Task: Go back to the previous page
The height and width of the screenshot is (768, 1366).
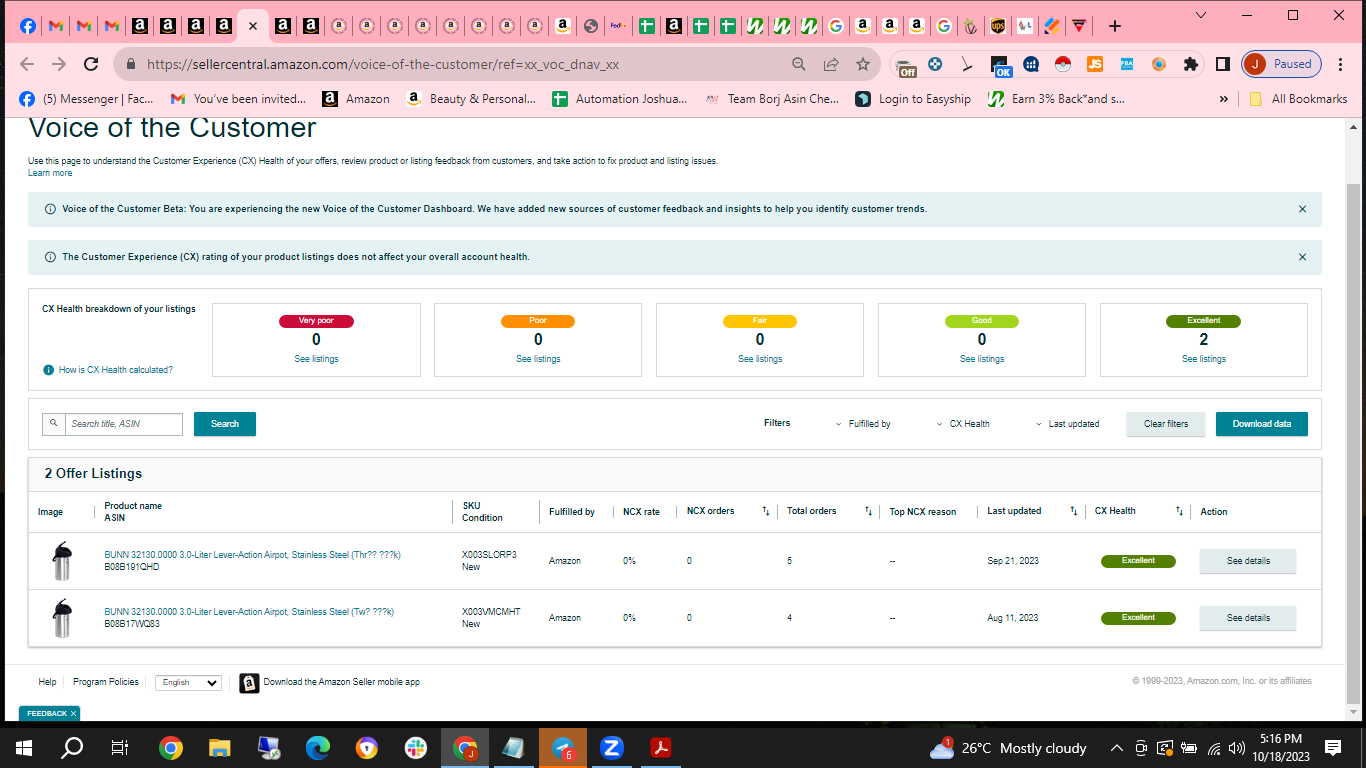Action: (x=27, y=64)
